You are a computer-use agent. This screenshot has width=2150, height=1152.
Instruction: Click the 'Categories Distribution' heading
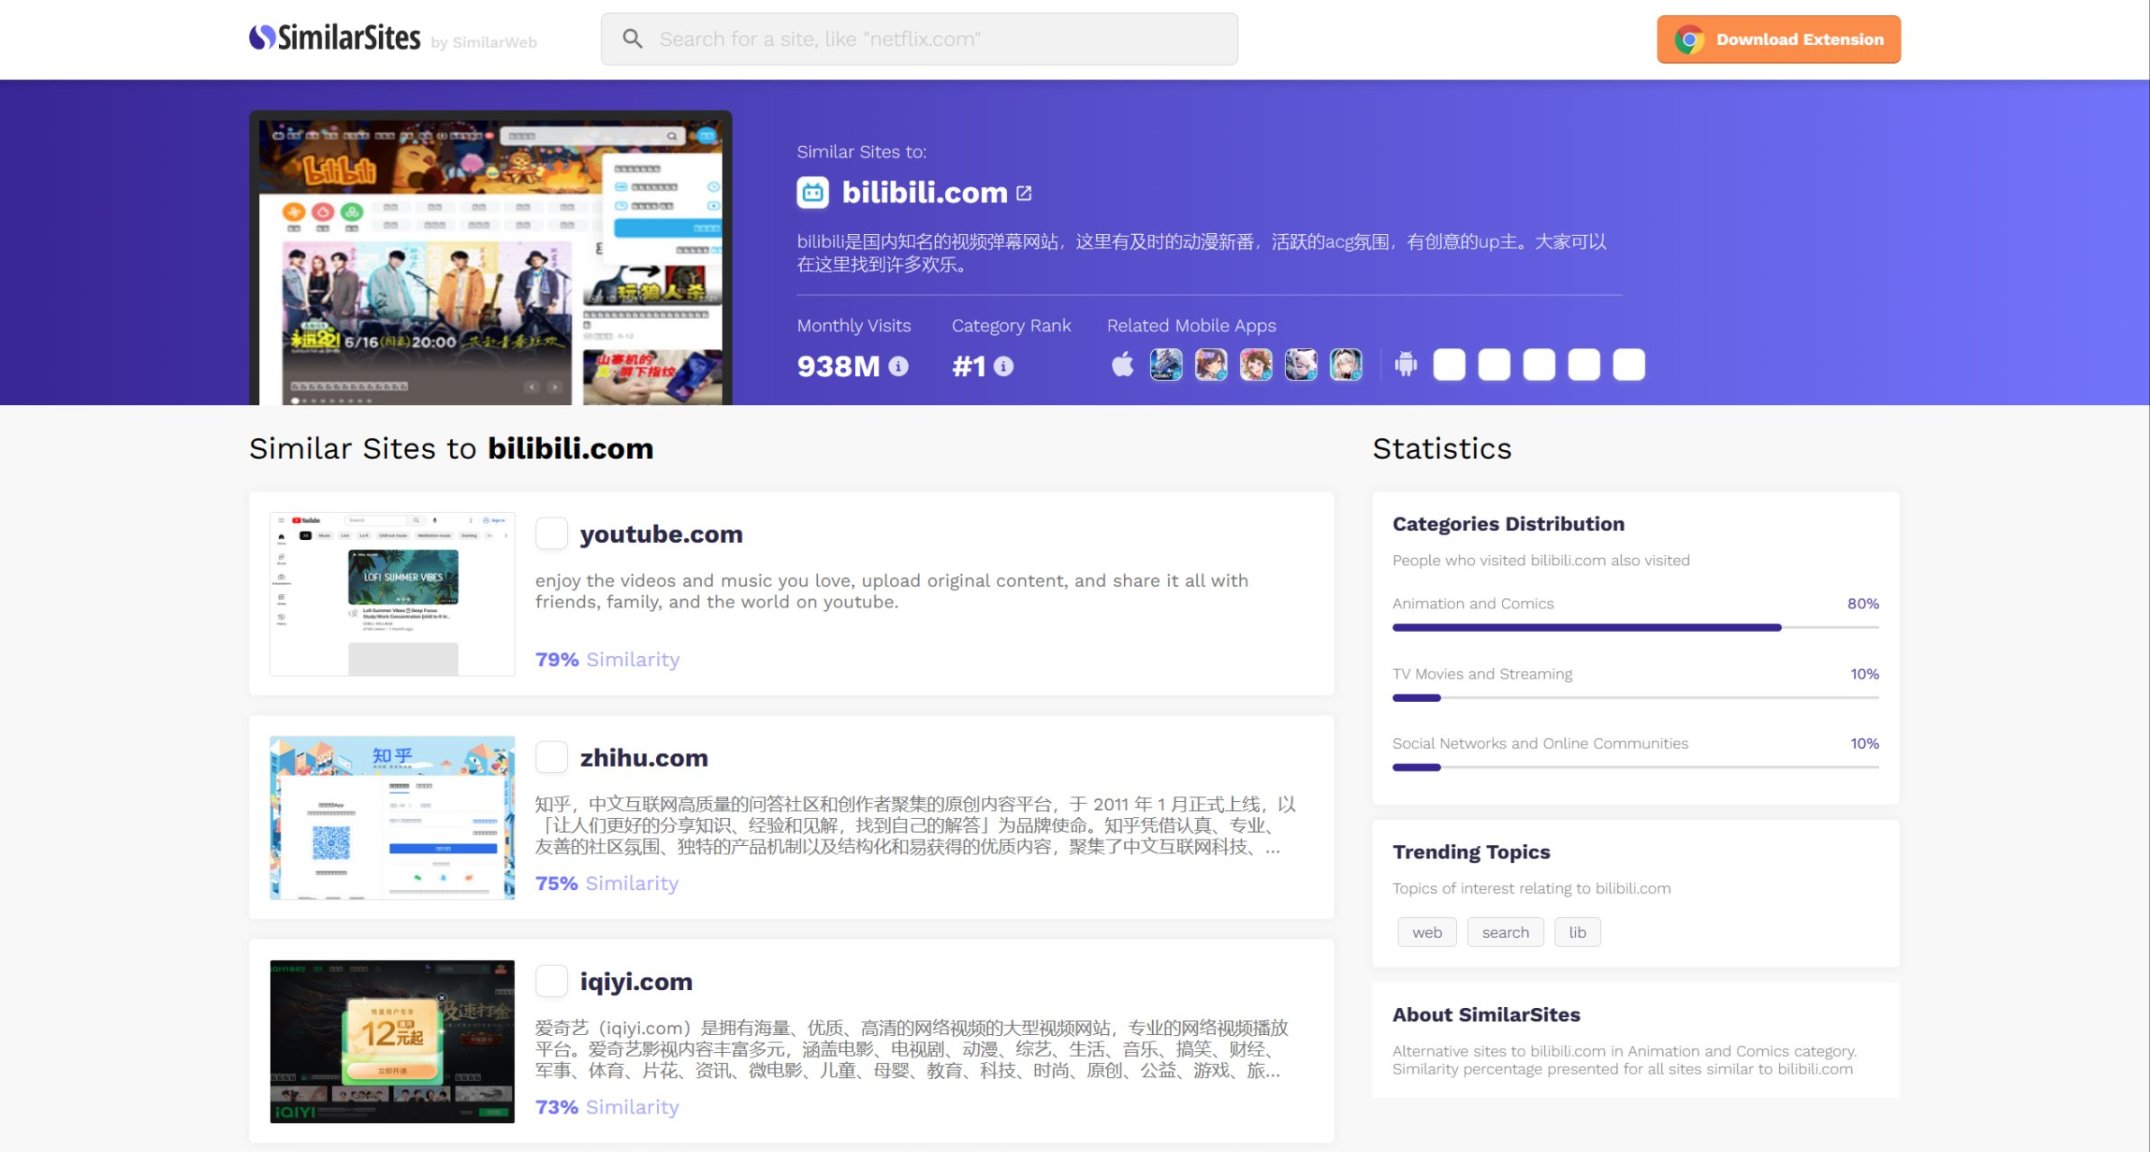1508,524
